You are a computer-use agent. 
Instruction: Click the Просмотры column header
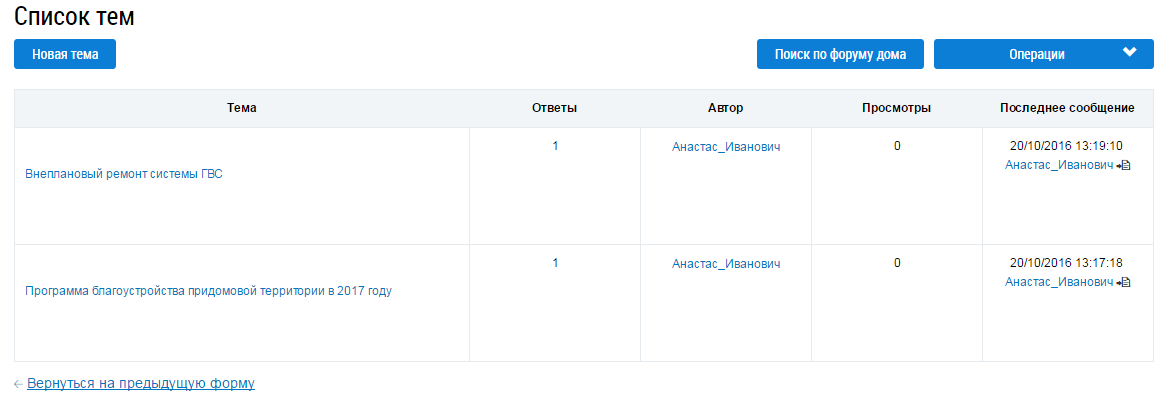point(897,108)
